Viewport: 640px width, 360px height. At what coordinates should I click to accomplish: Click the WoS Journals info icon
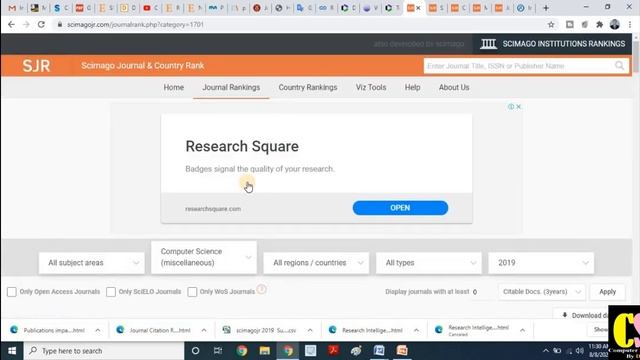[262, 289]
